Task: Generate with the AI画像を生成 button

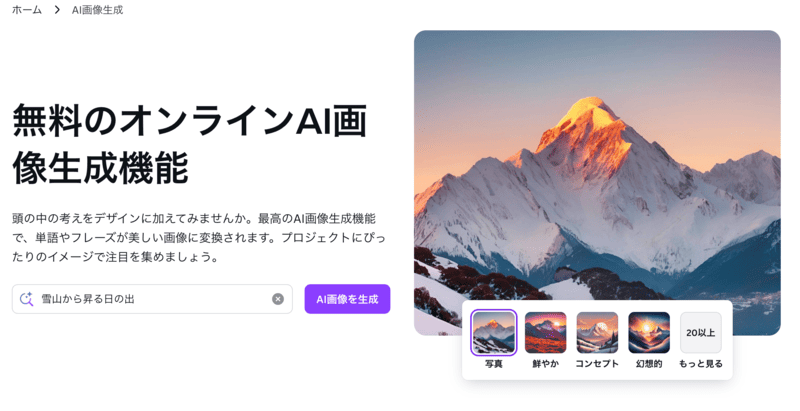Action: coord(347,299)
